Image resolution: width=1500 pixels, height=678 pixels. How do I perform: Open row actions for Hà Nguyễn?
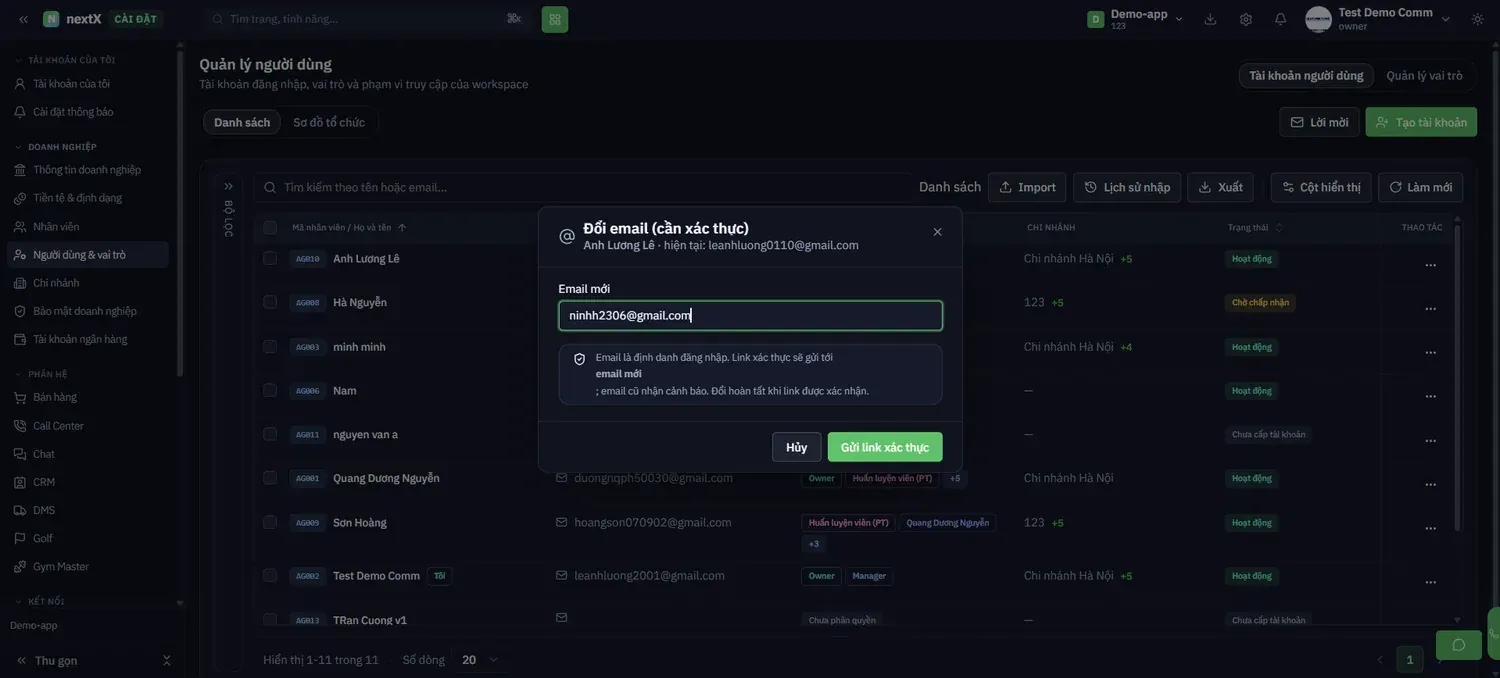point(1430,309)
